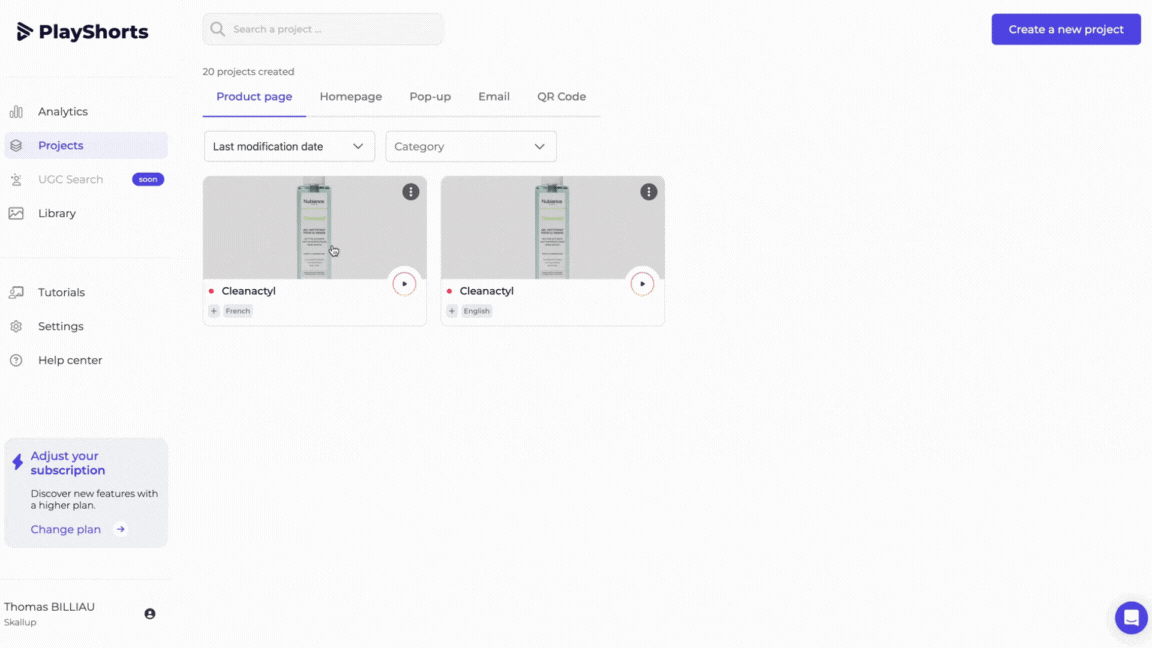Switch to the Homepage tab

coord(350,97)
